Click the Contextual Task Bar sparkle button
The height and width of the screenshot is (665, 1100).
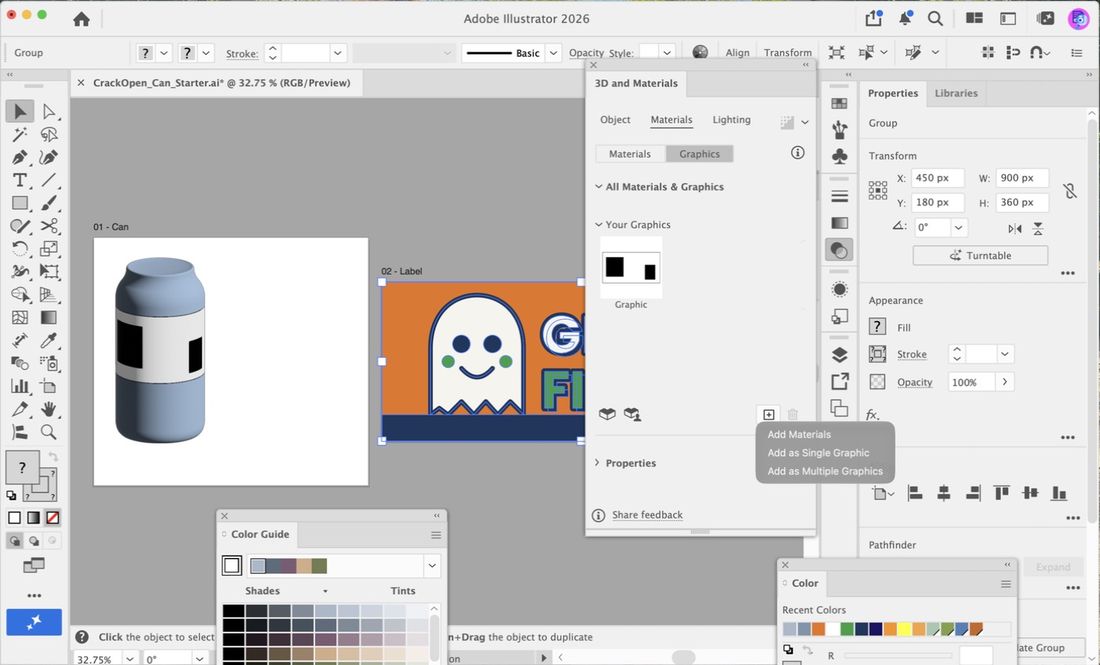[x=34, y=622]
